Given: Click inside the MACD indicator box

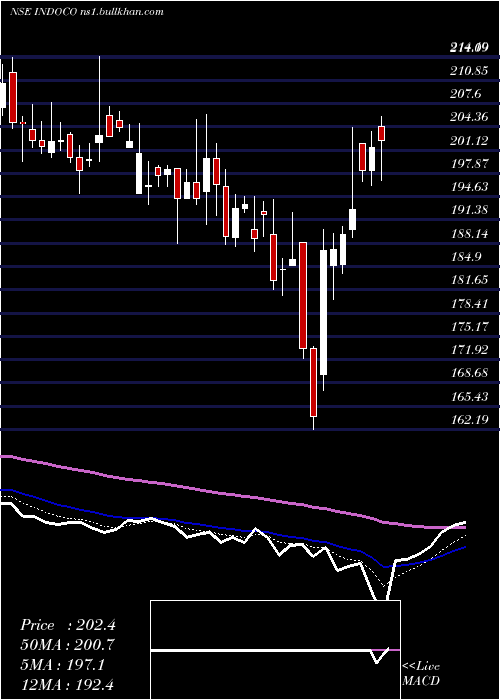Looking at the screenshot, I should point(275,650).
